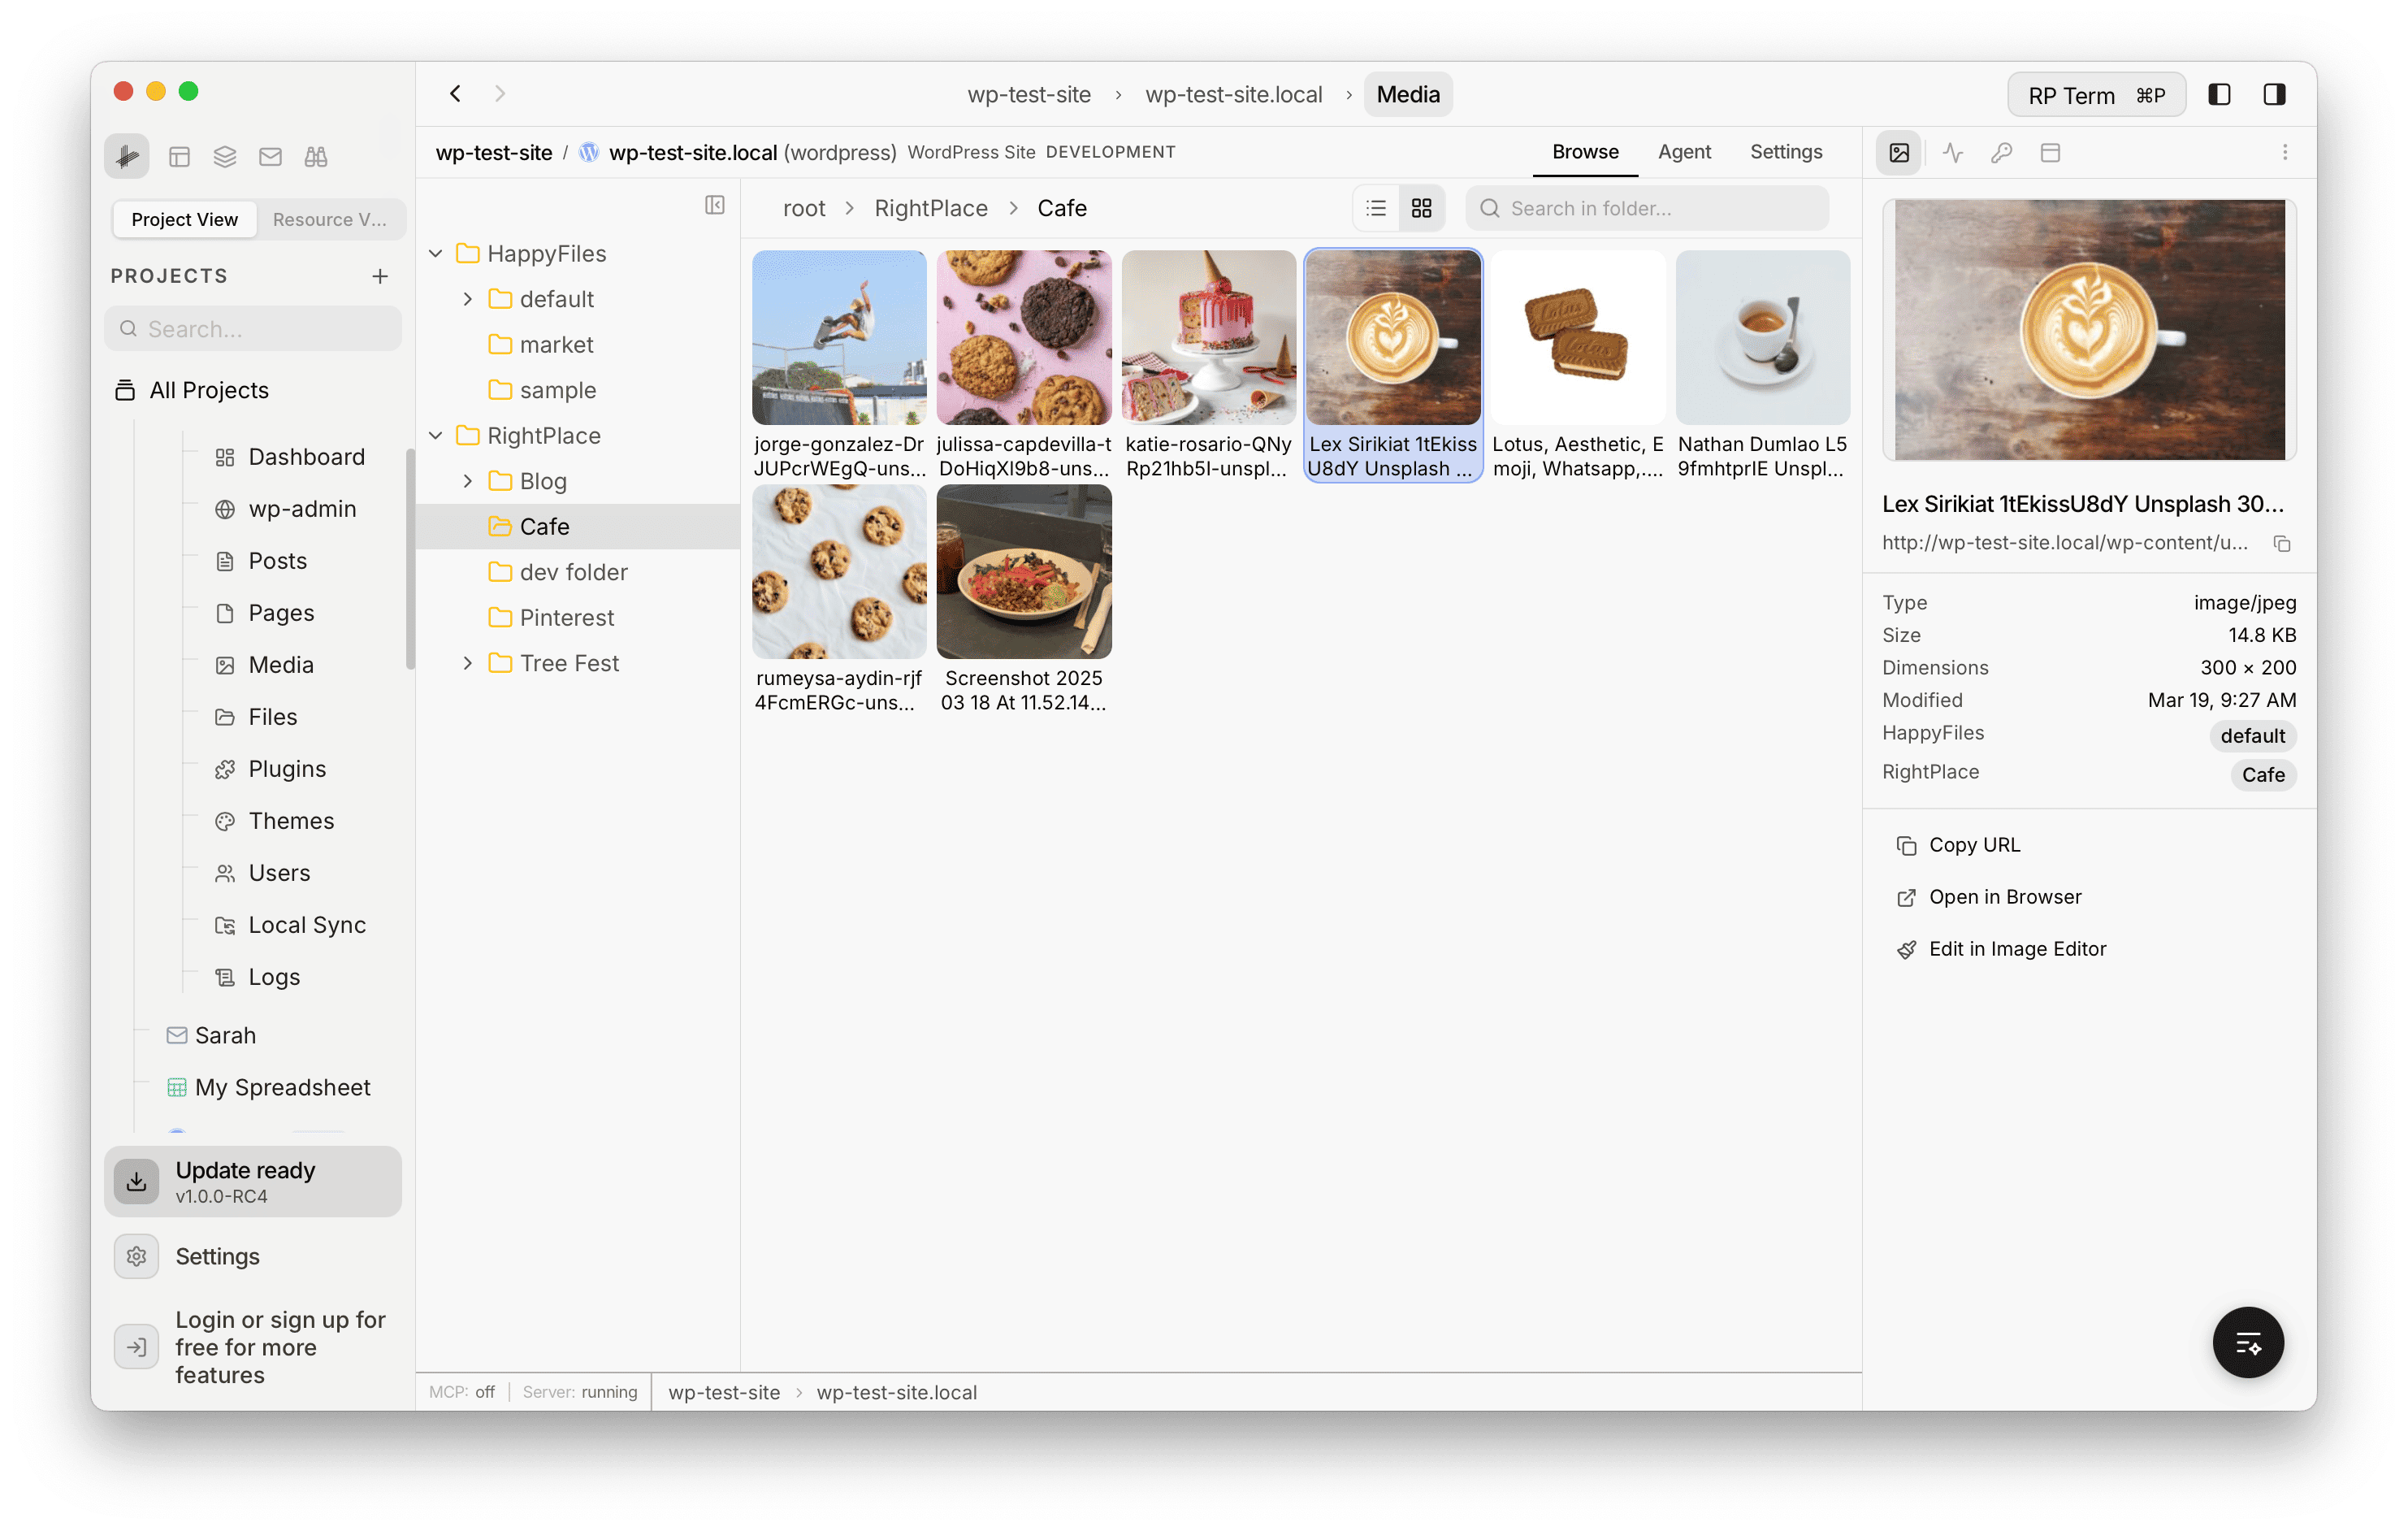
Task: Switch to the Agent tab
Action: (x=1684, y=152)
